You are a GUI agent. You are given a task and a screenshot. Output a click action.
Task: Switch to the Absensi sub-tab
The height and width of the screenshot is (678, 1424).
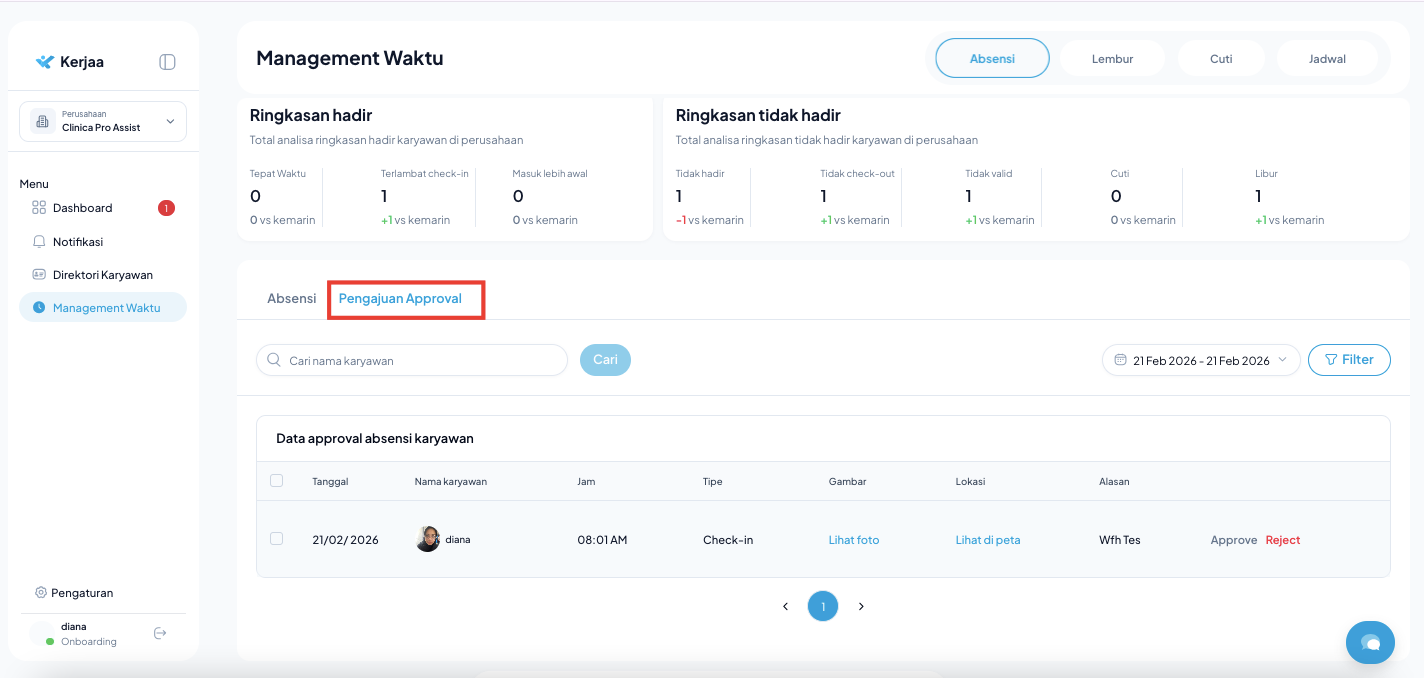pyautogui.click(x=291, y=299)
